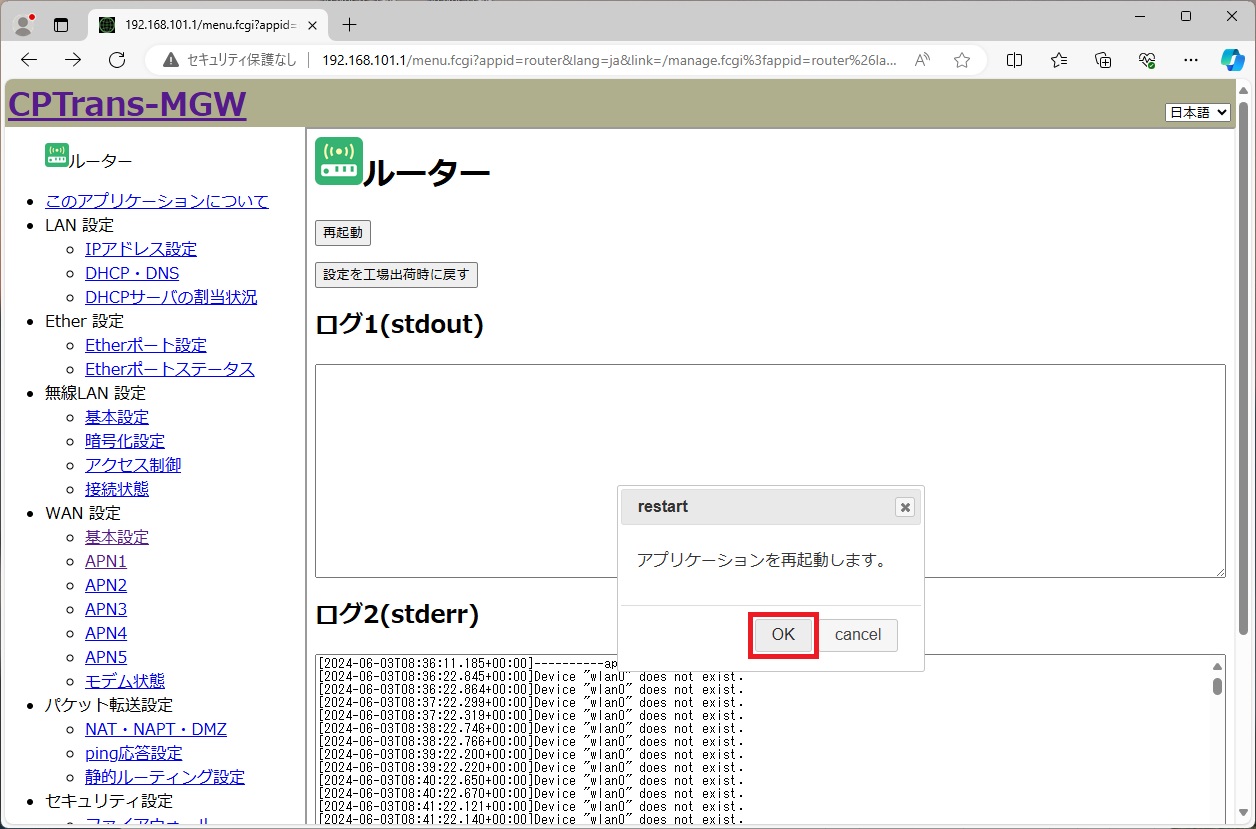Confirm restart by pressing OK
The height and width of the screenshot is (829, 1256).
point(783,635)
